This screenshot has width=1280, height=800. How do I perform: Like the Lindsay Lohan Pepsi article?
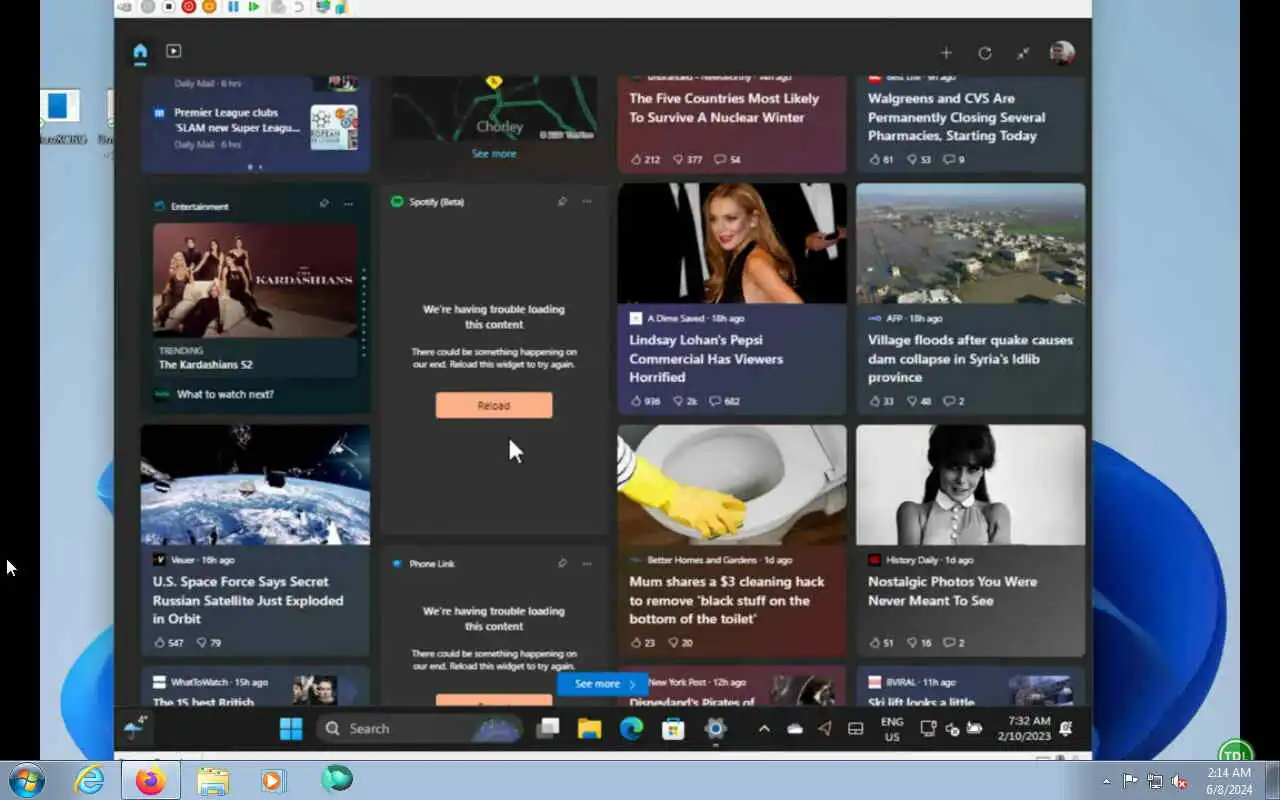(645, 401)
